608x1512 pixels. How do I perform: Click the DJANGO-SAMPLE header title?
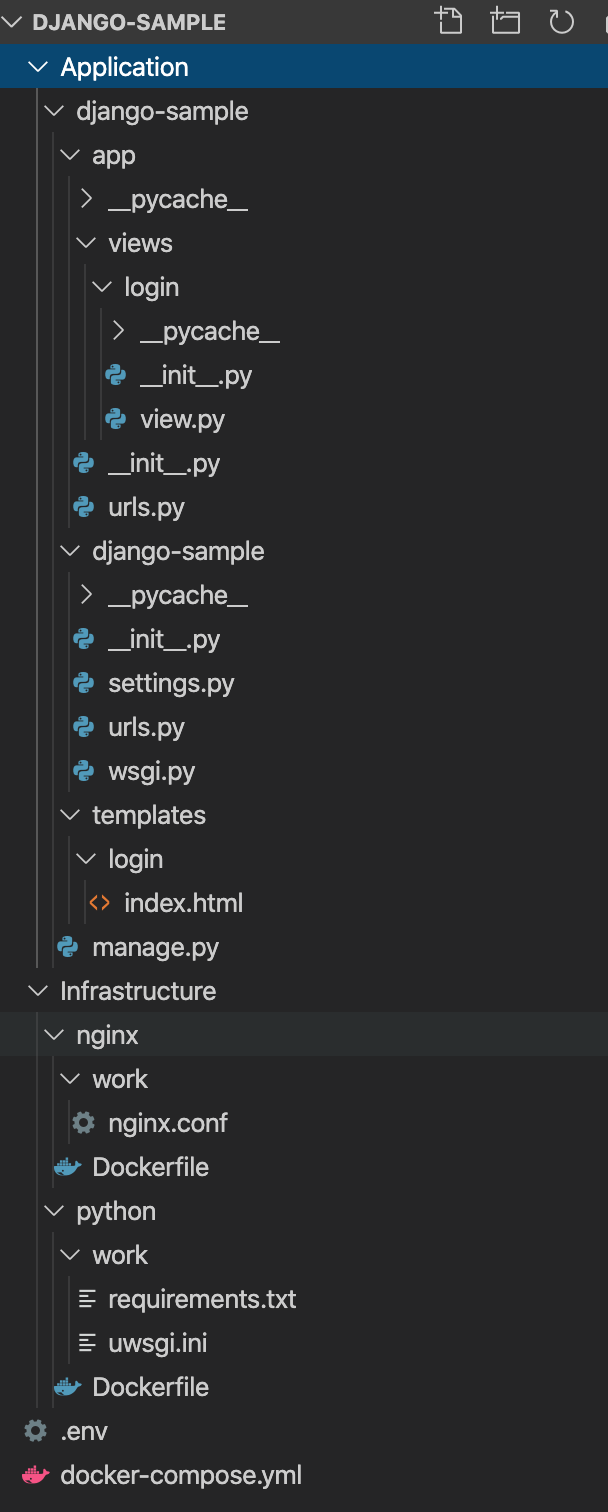click(x=129, y=22)
